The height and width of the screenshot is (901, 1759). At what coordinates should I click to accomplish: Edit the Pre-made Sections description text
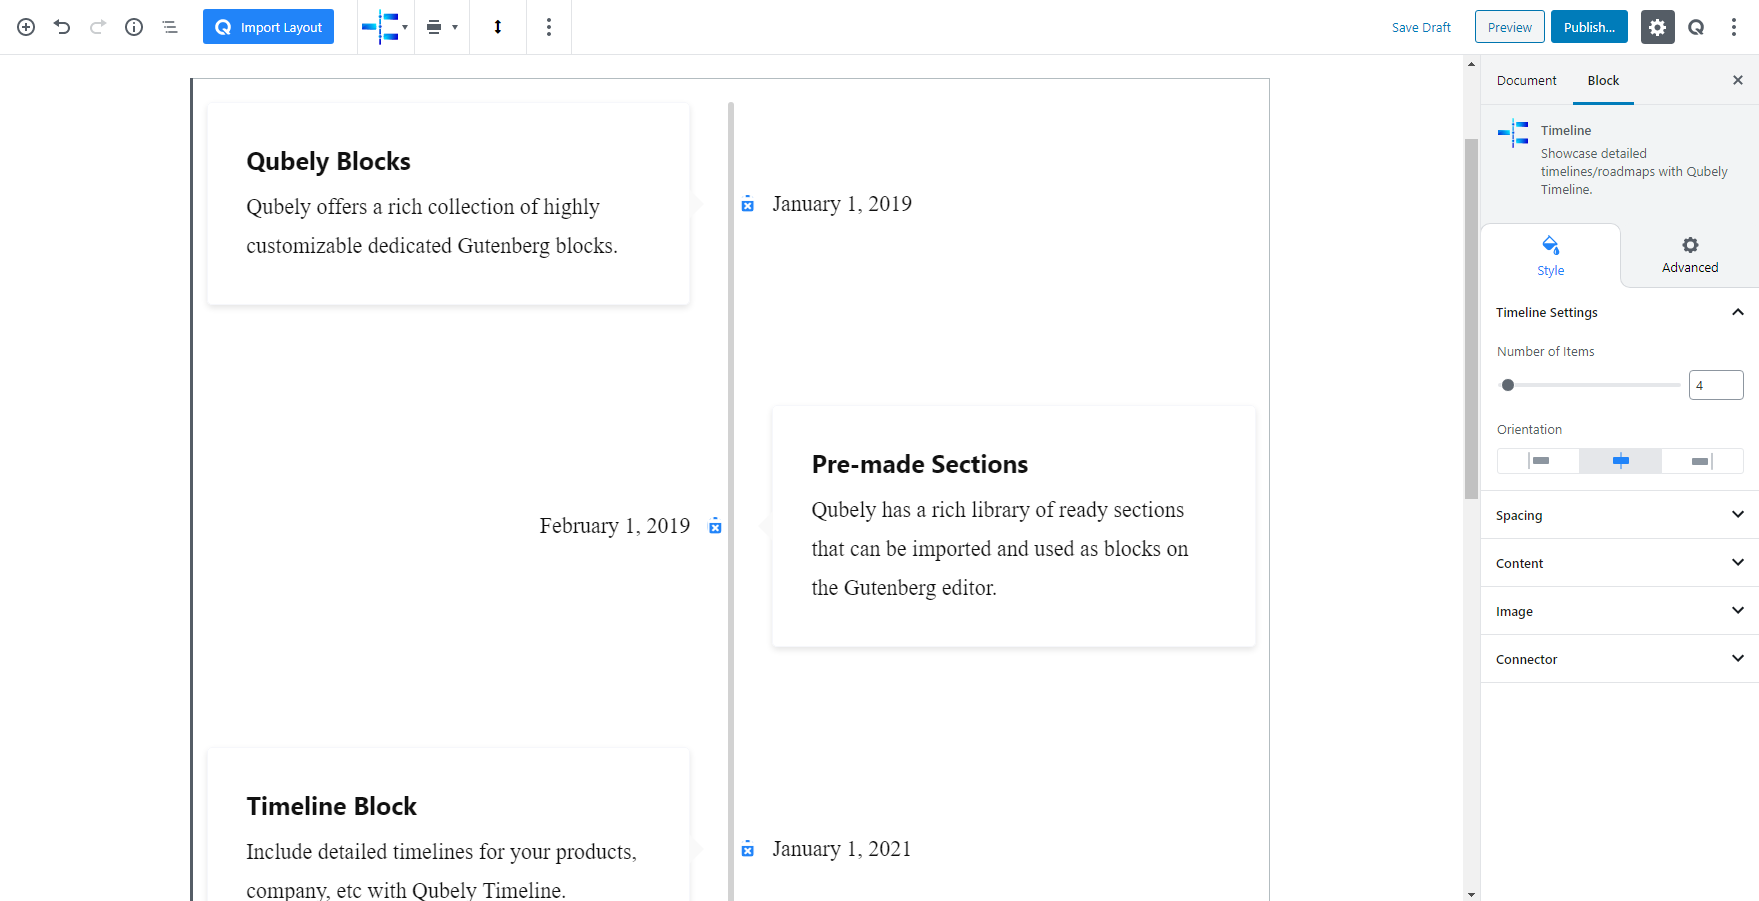click(x=1000, y=549)
